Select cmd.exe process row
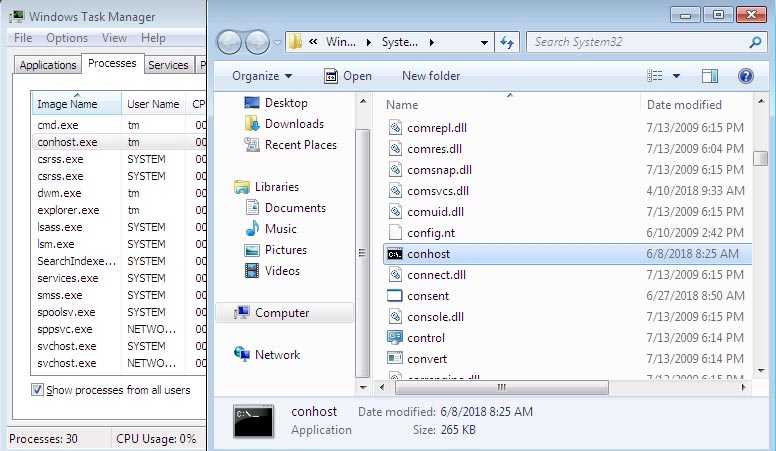 [x=119, y=125]
